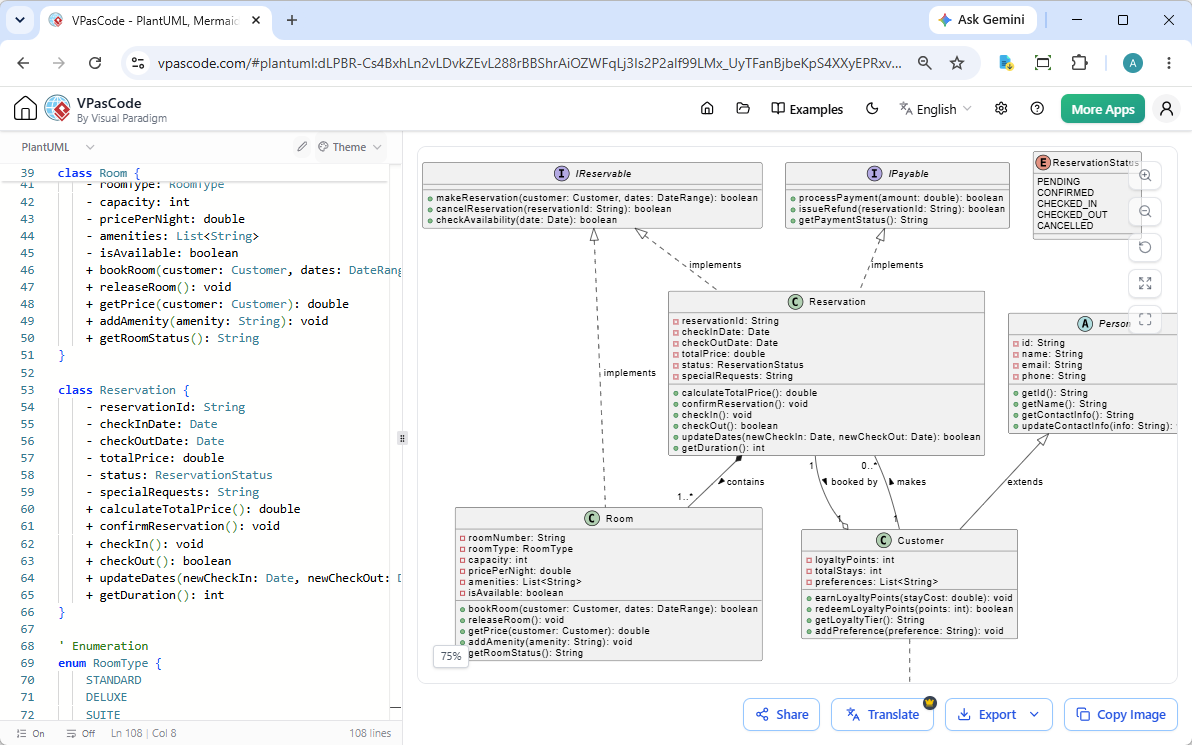Click the More Apps button
Screen dimensions: 1192x745
click(x=1102, y=109)
